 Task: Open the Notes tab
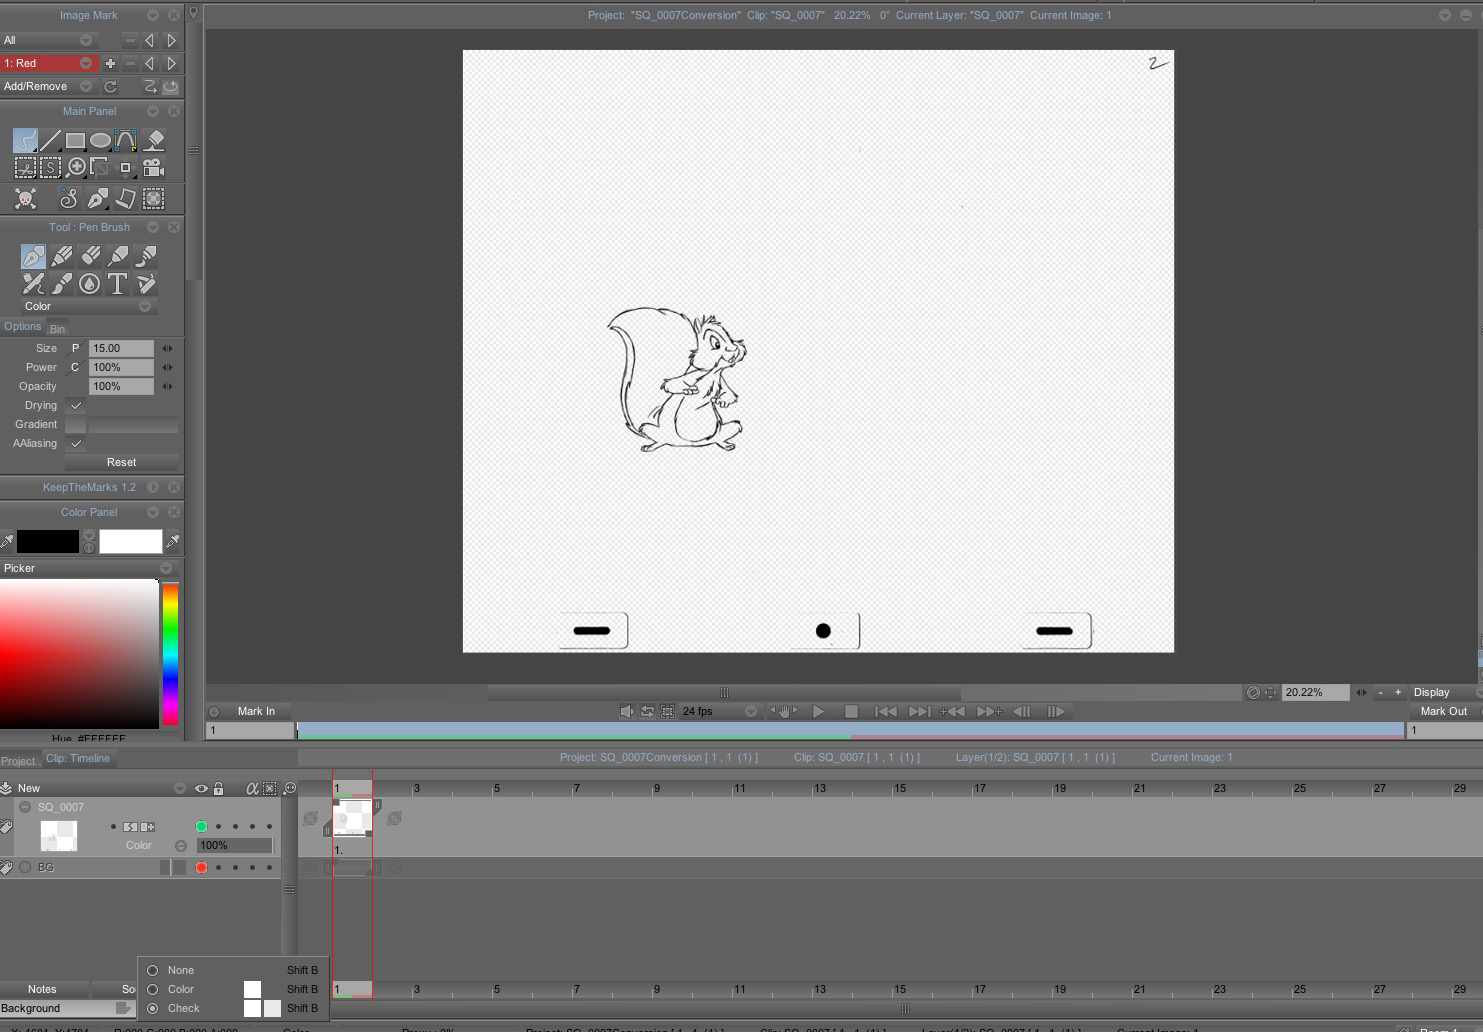coord(42,989)
